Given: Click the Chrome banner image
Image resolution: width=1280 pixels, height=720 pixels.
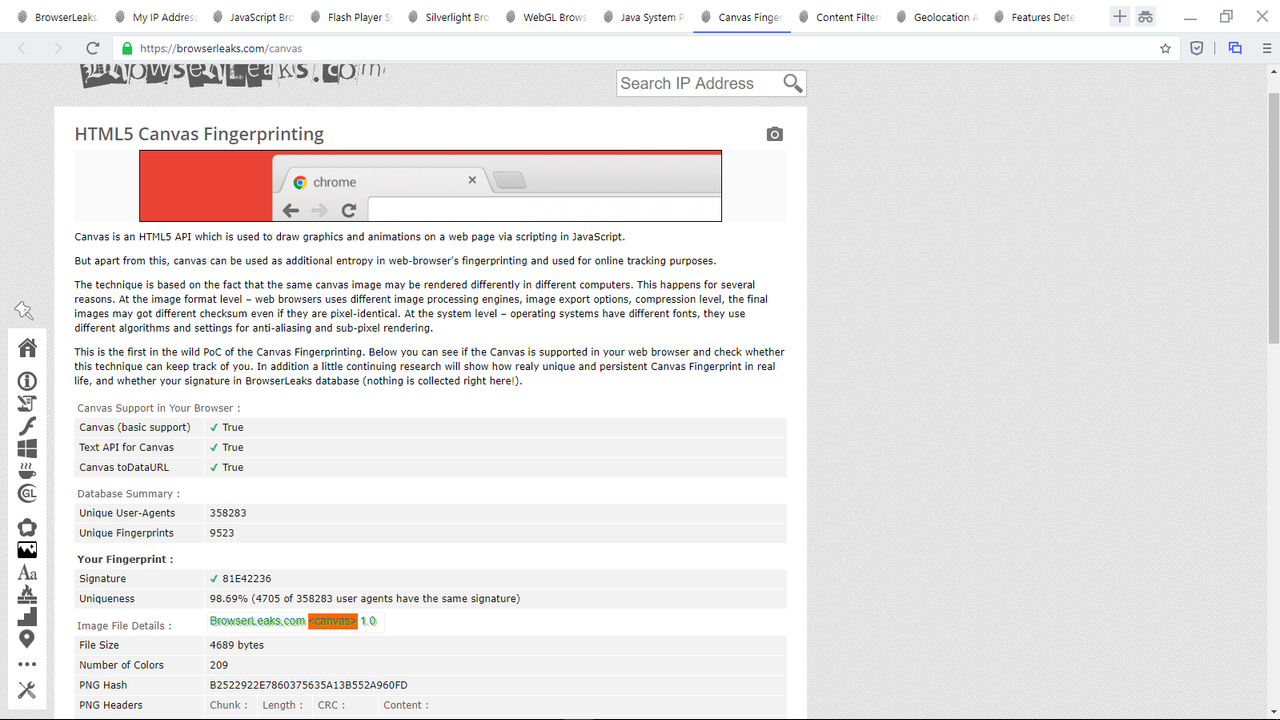Looking at the screenshot, I should click(430, 186).
